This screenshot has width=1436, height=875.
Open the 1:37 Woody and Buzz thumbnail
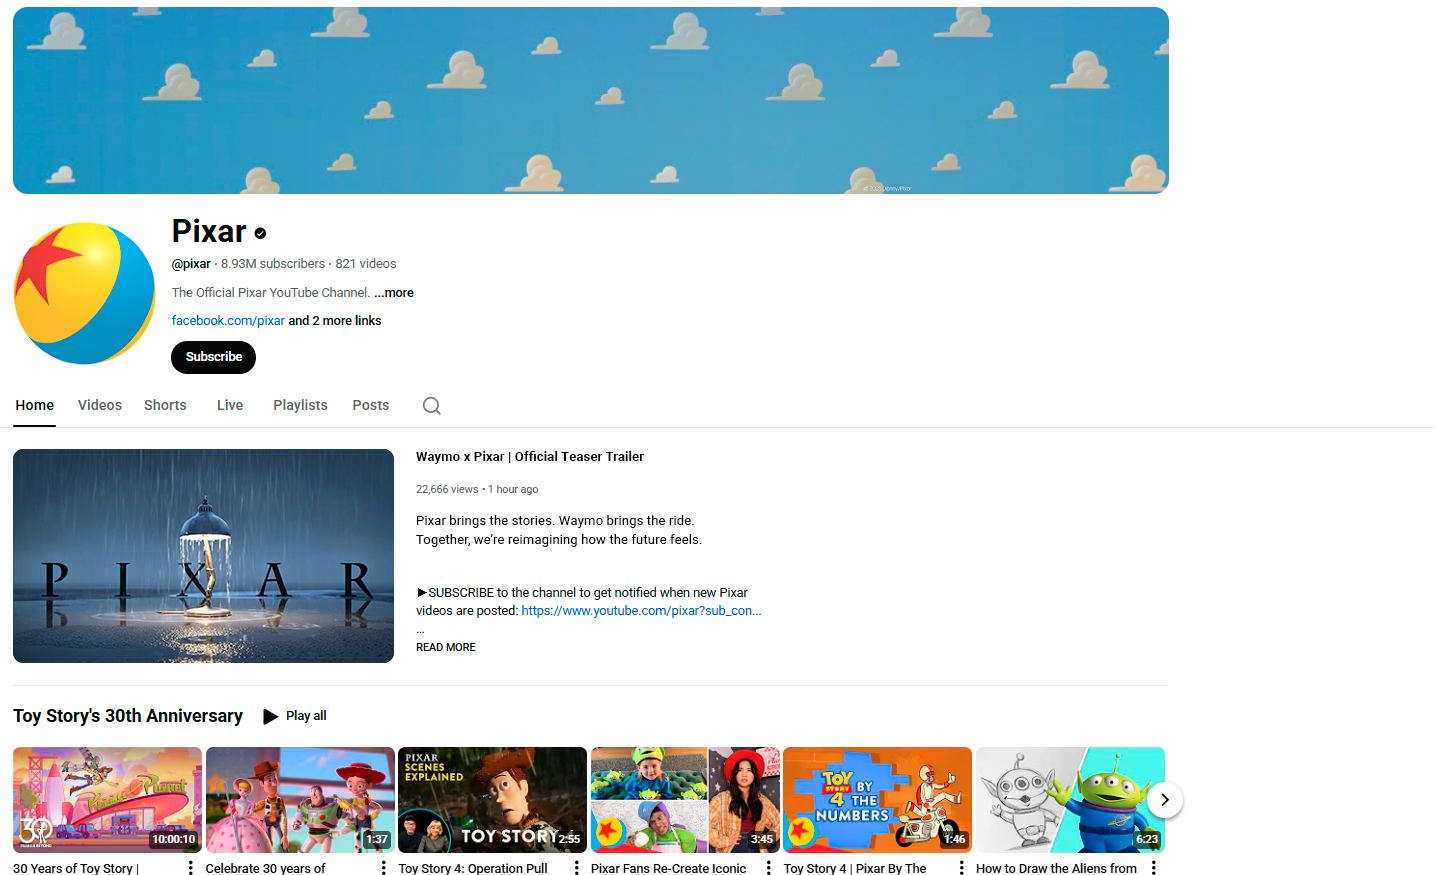[x=300, y=800]
